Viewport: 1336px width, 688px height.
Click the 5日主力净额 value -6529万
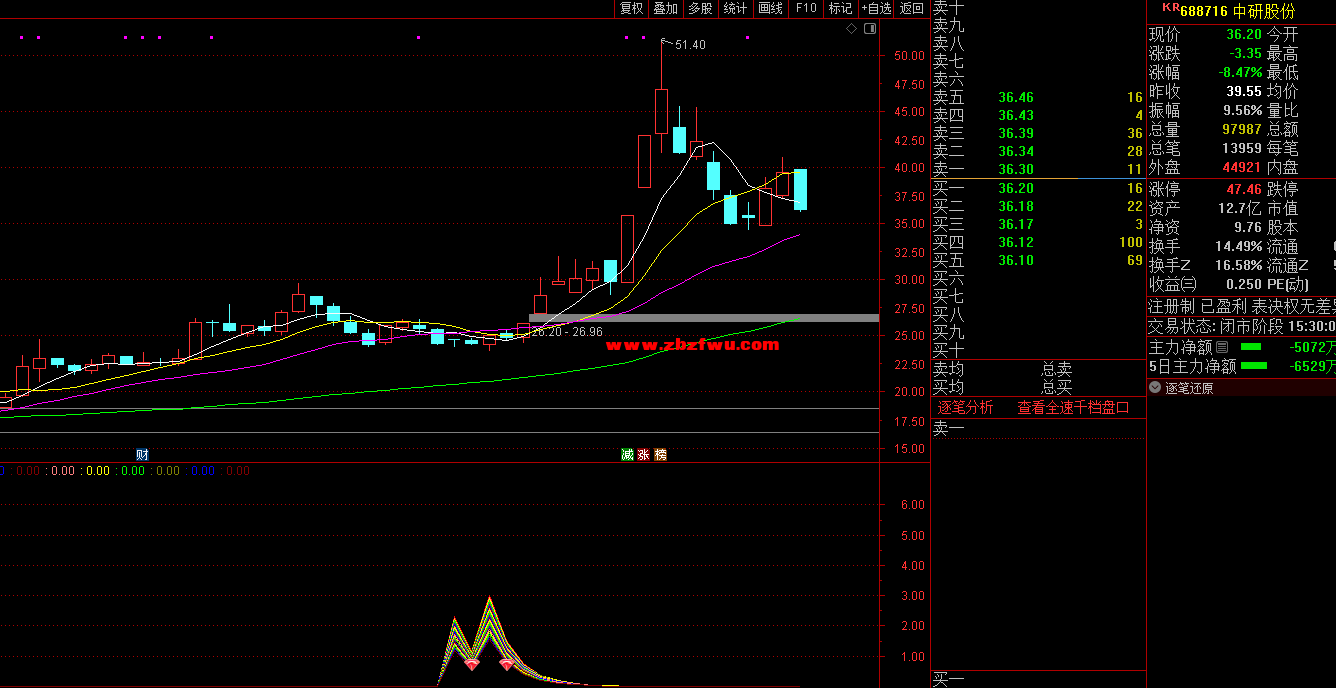pos(1312,366)
